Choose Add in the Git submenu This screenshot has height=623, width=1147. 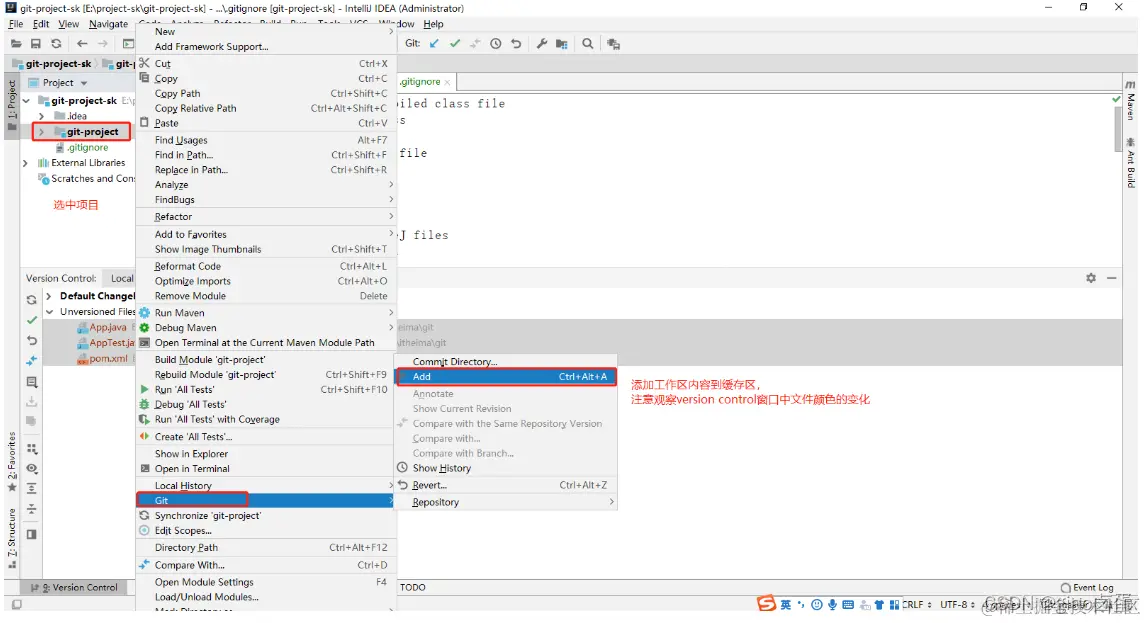pyautogui.click(x=506, y=377)
